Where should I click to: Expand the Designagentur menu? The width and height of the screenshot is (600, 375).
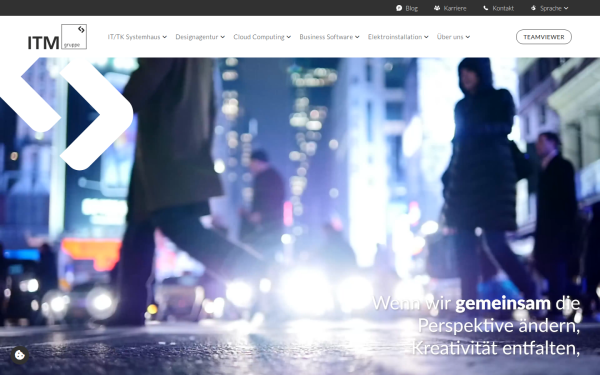click(200, 37)
